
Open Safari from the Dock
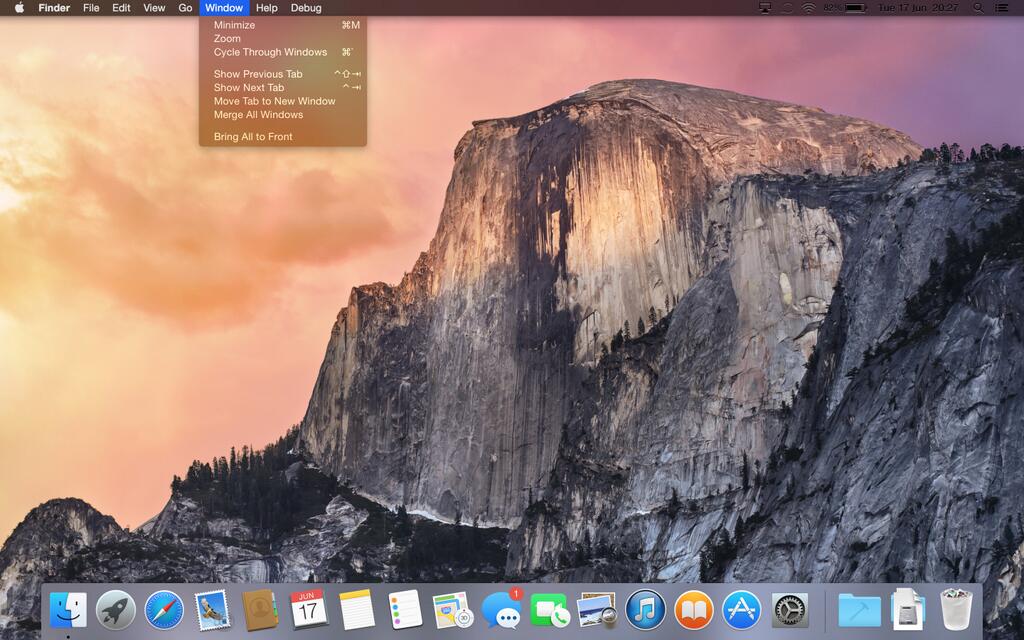164,610
